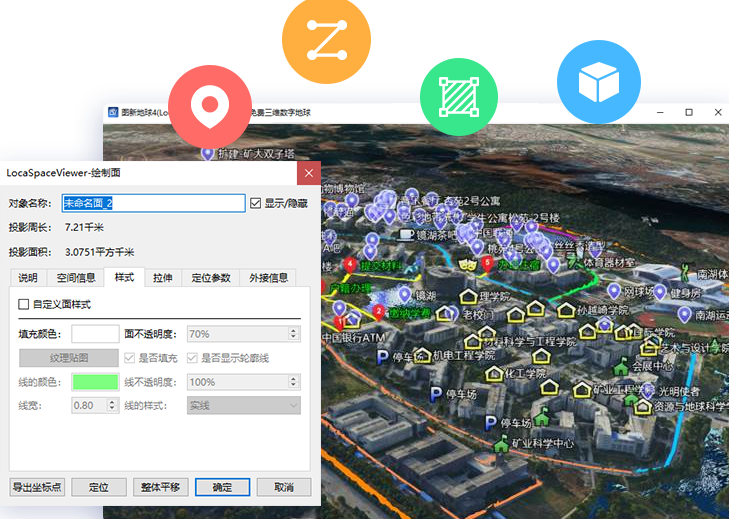Click the 确定 button
The image size is (729, 519).
coord(222,487)
